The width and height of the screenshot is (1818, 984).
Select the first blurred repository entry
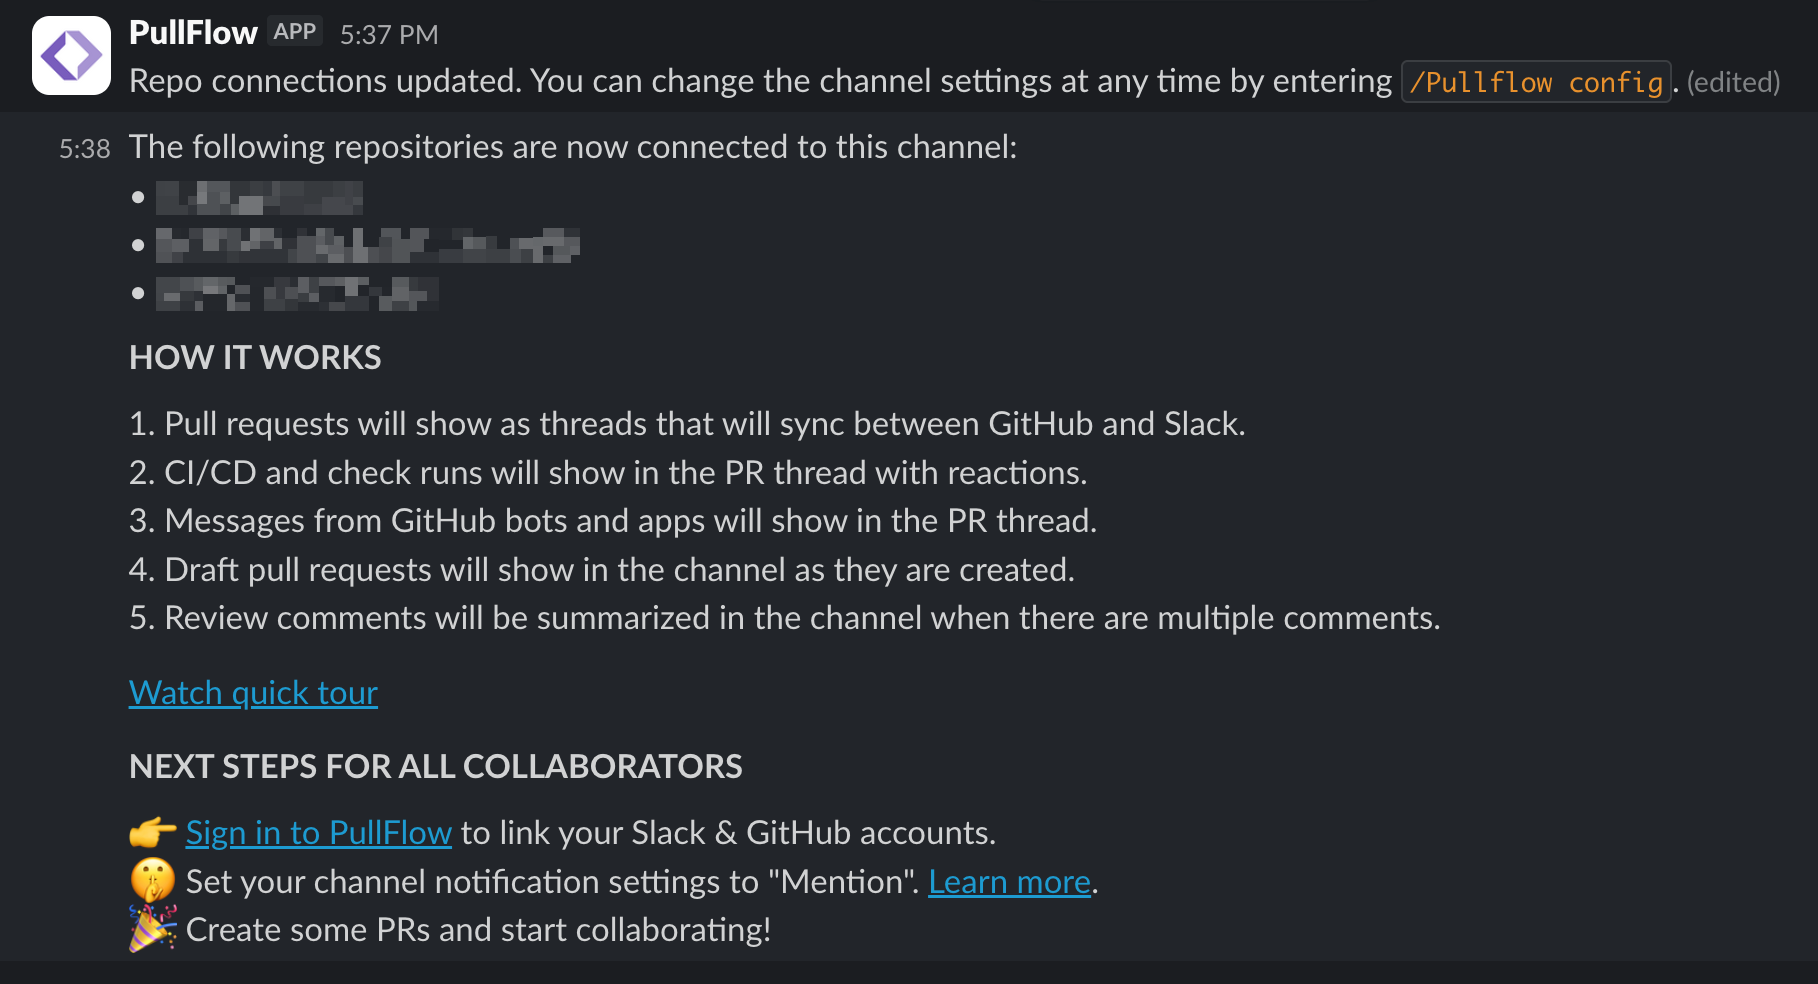point(259,198)
